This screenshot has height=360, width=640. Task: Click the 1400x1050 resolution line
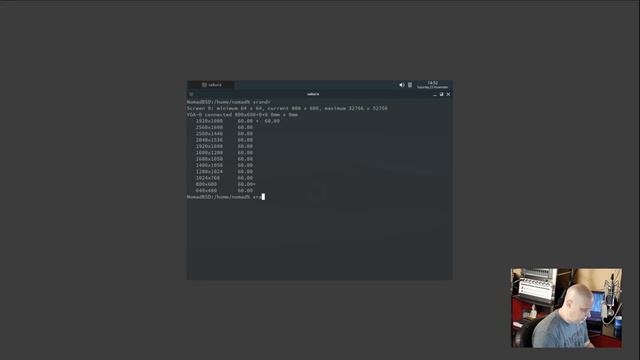[x=224, y=165]
